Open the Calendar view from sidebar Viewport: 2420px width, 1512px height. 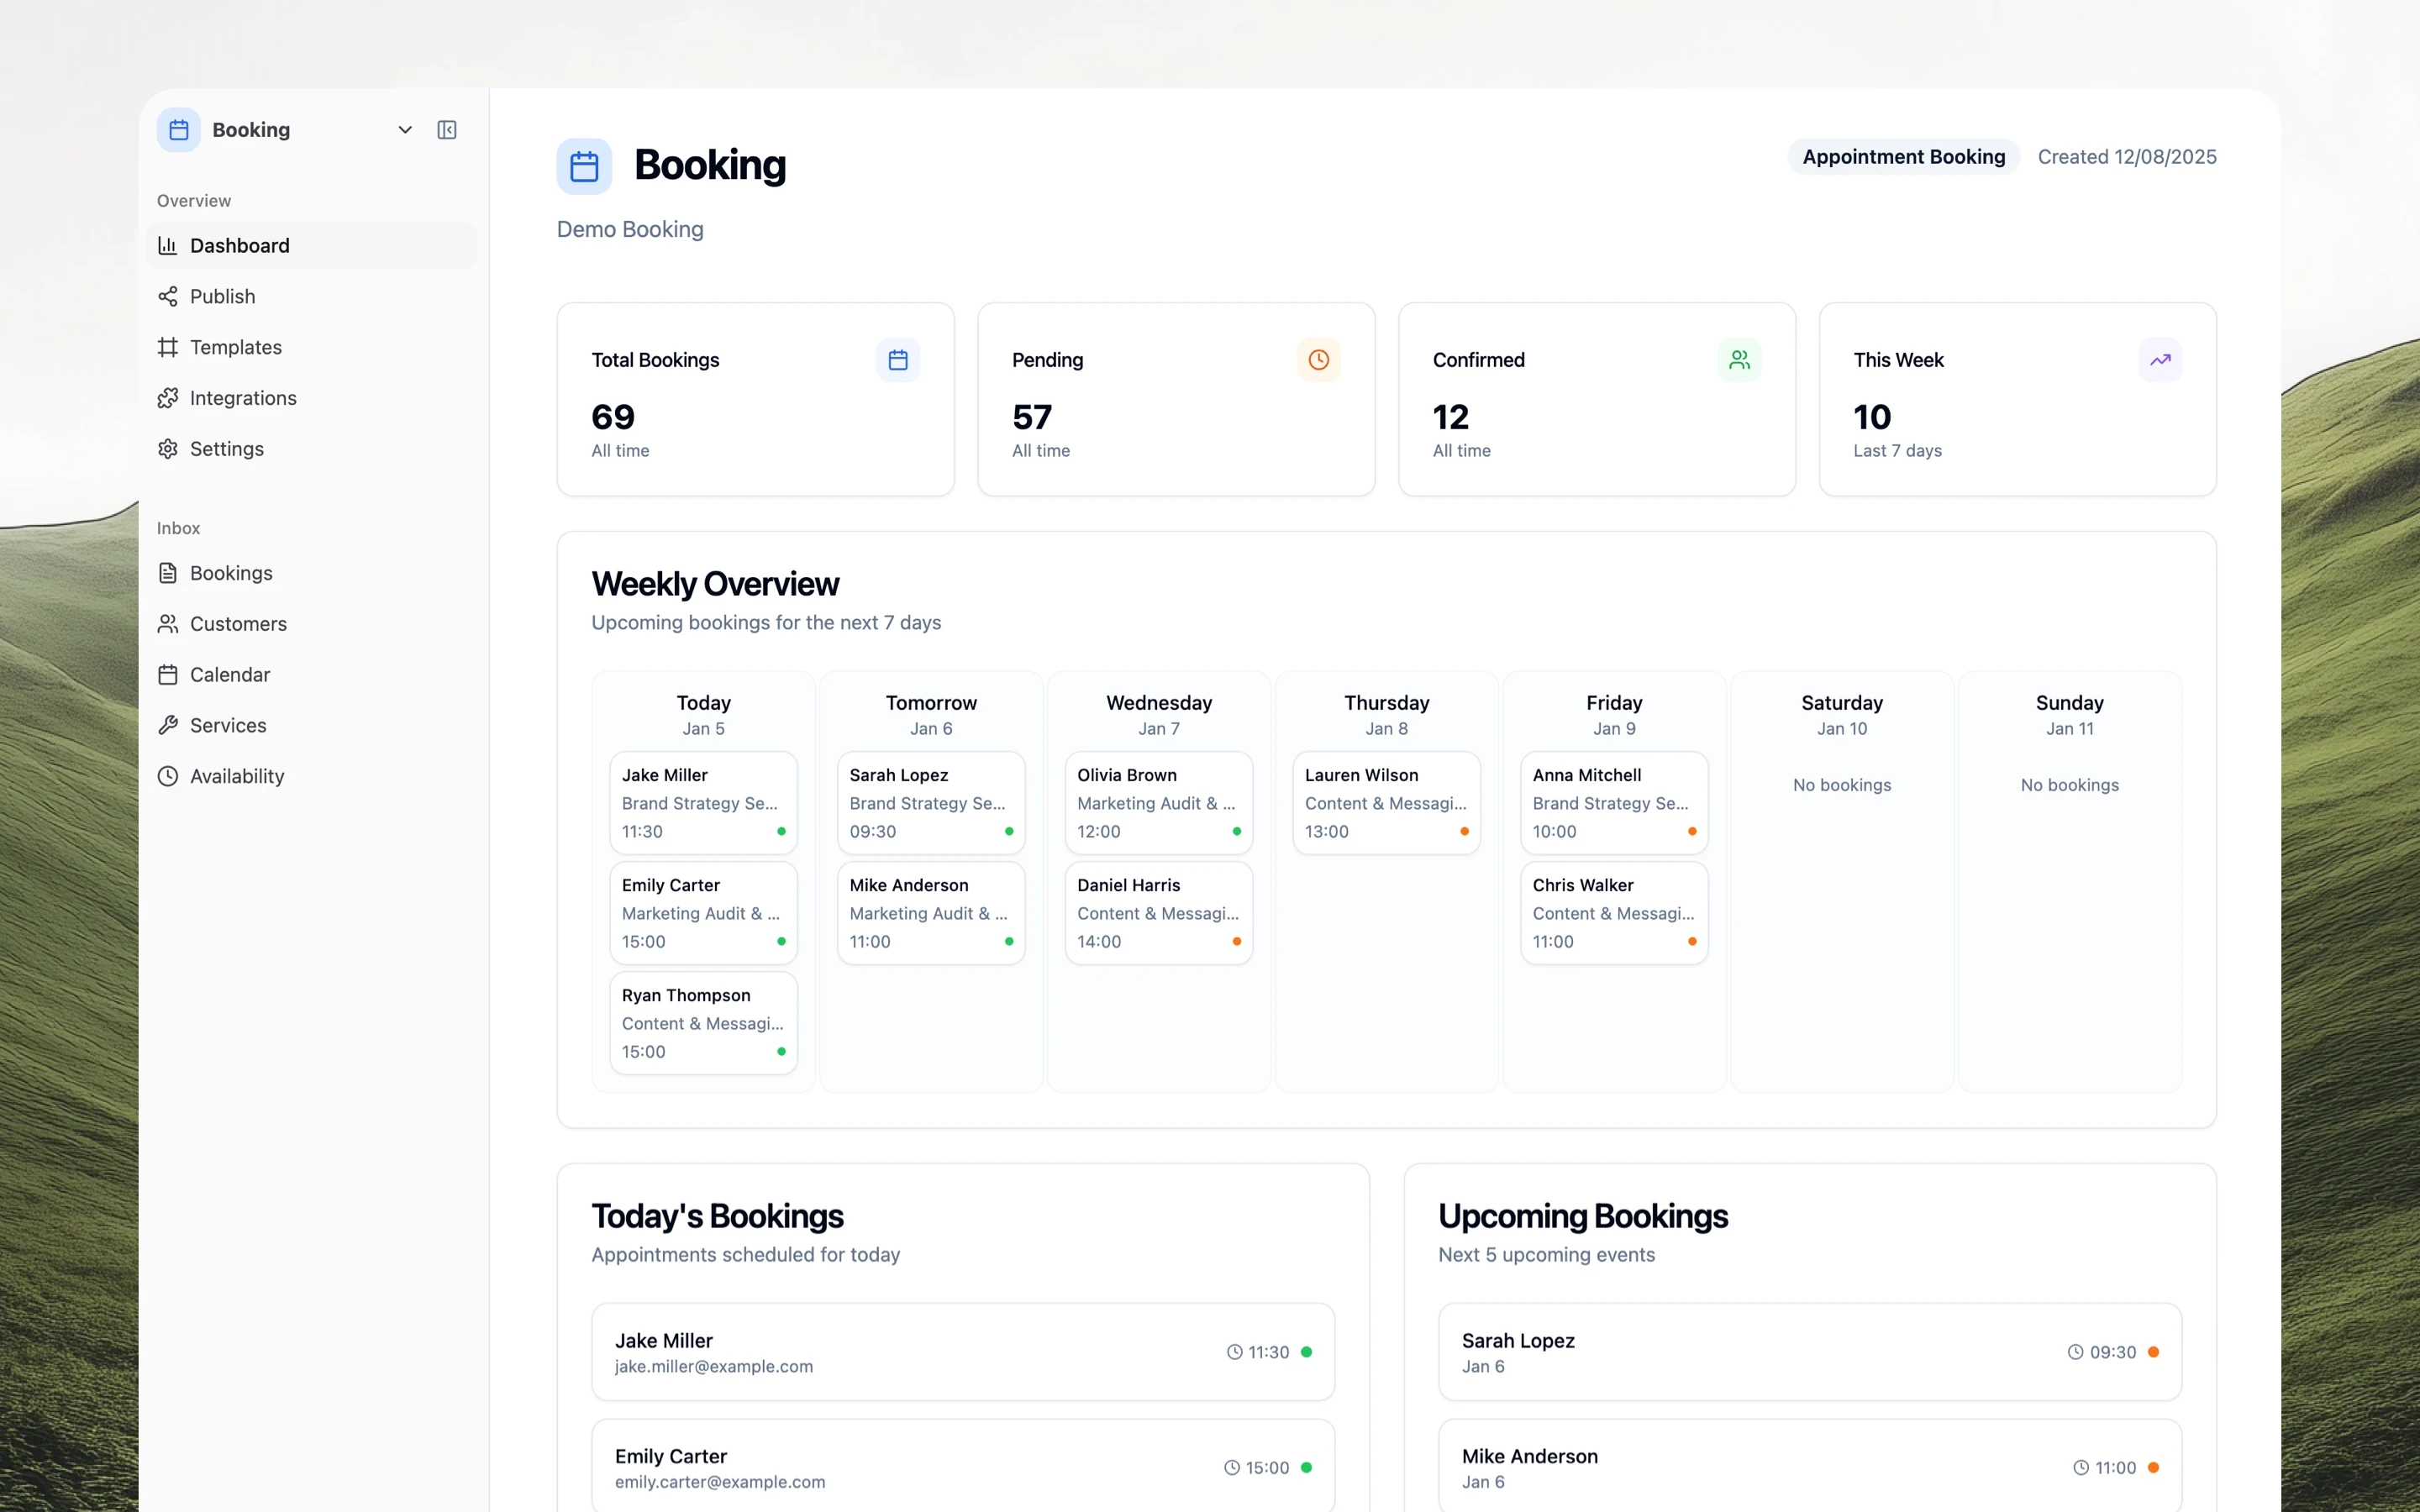(230, 675)
